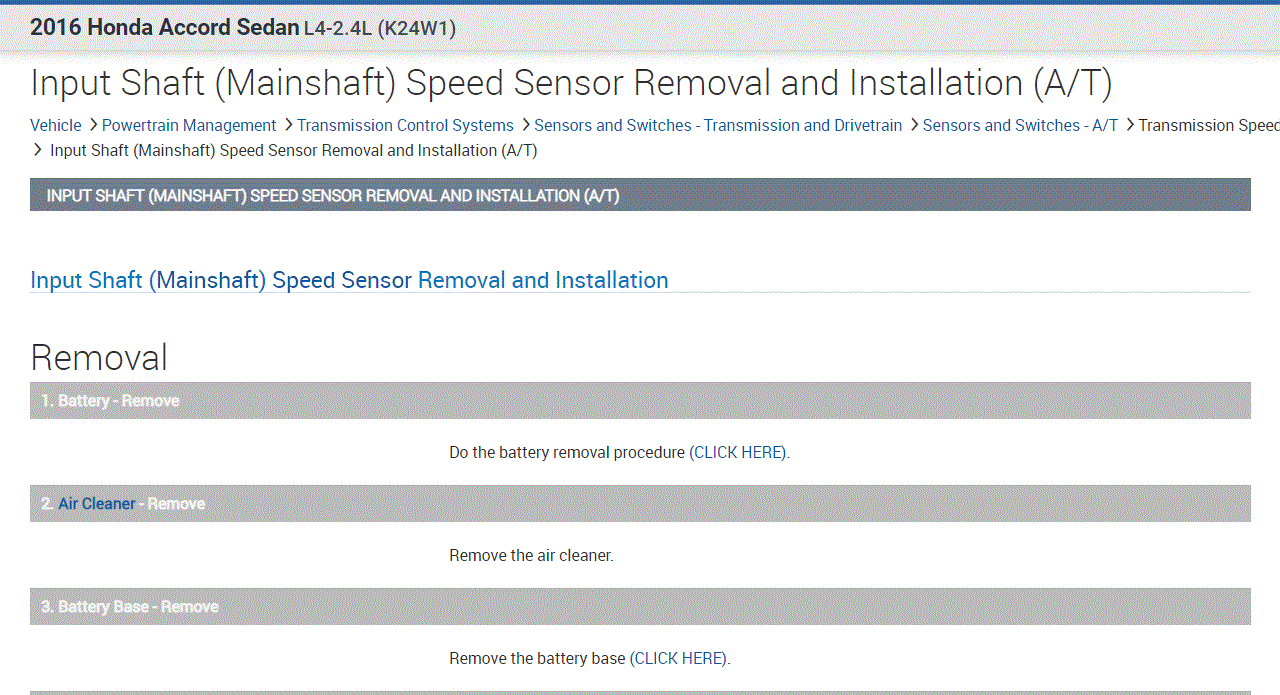Open Sensors and Switches - Transmission and Drivetrain
The height and width of the screenshot is (695, 1280).
(x=718, y=125)
